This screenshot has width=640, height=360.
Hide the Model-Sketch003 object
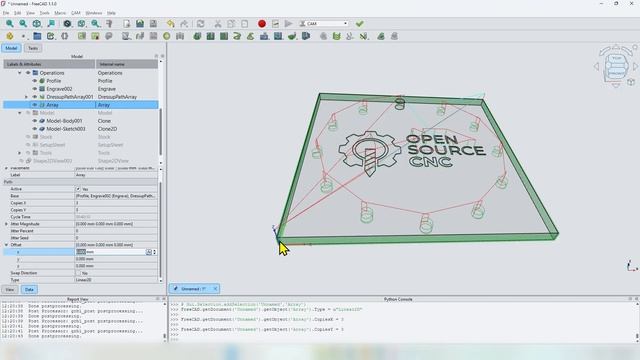tap(35, 129)
